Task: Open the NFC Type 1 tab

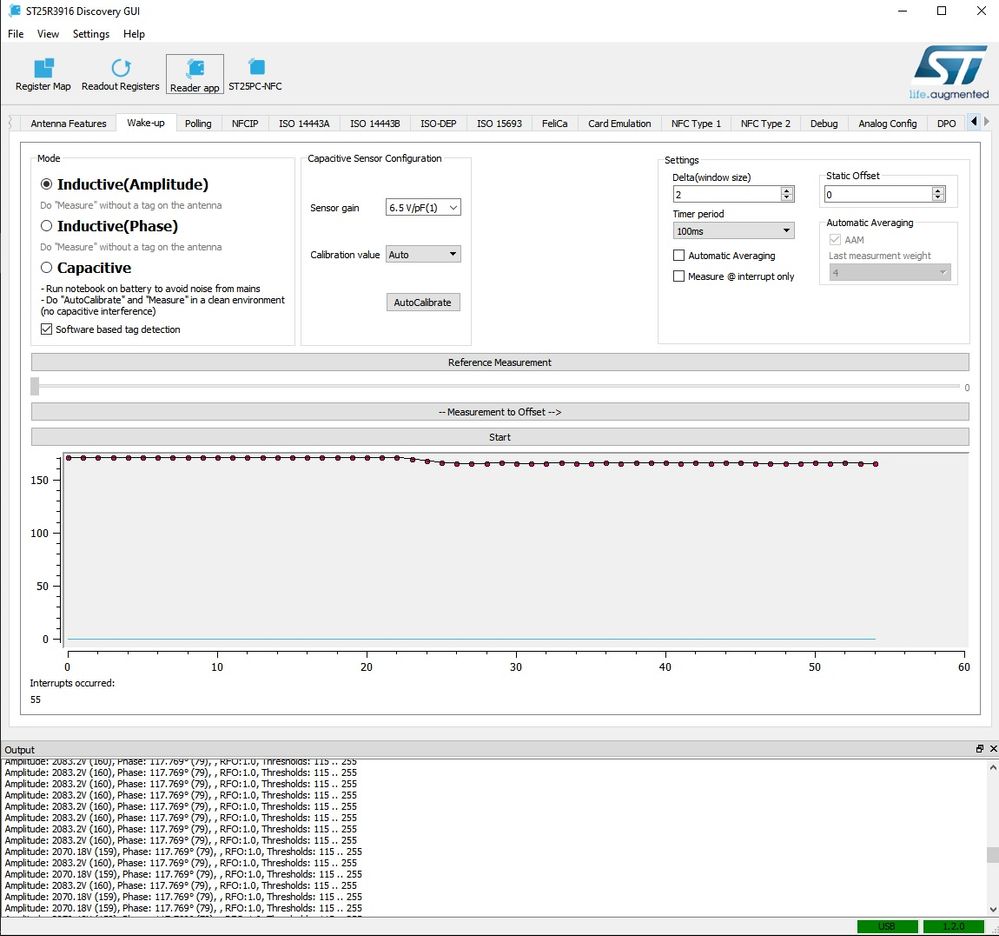Action: pos(696,124)
